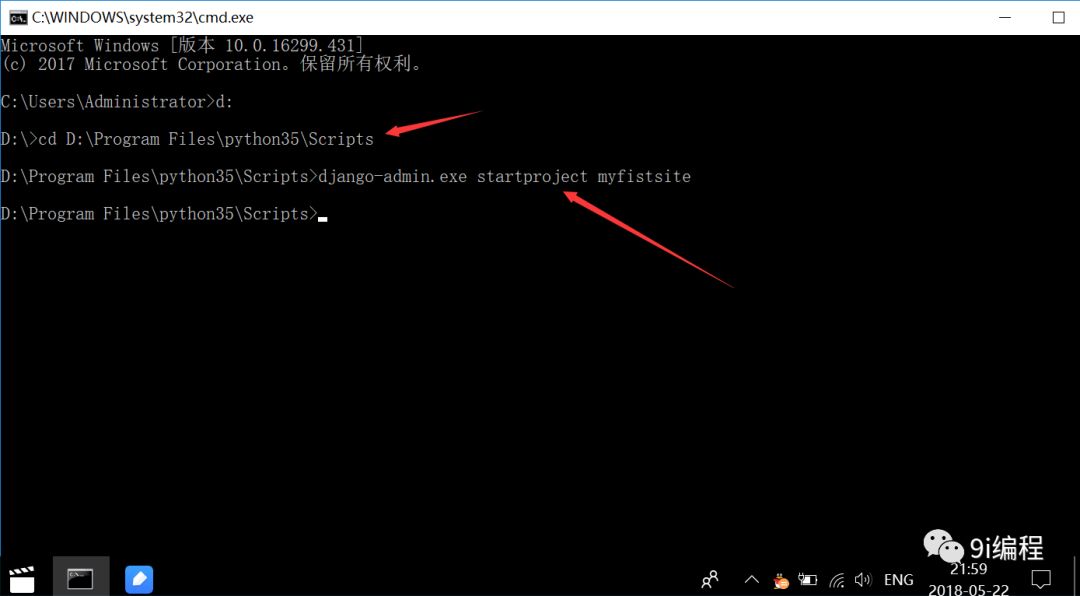The image size is (1080, 596).
Task: Switch the ENG input language indicator
Action: (x=898, y=579)
